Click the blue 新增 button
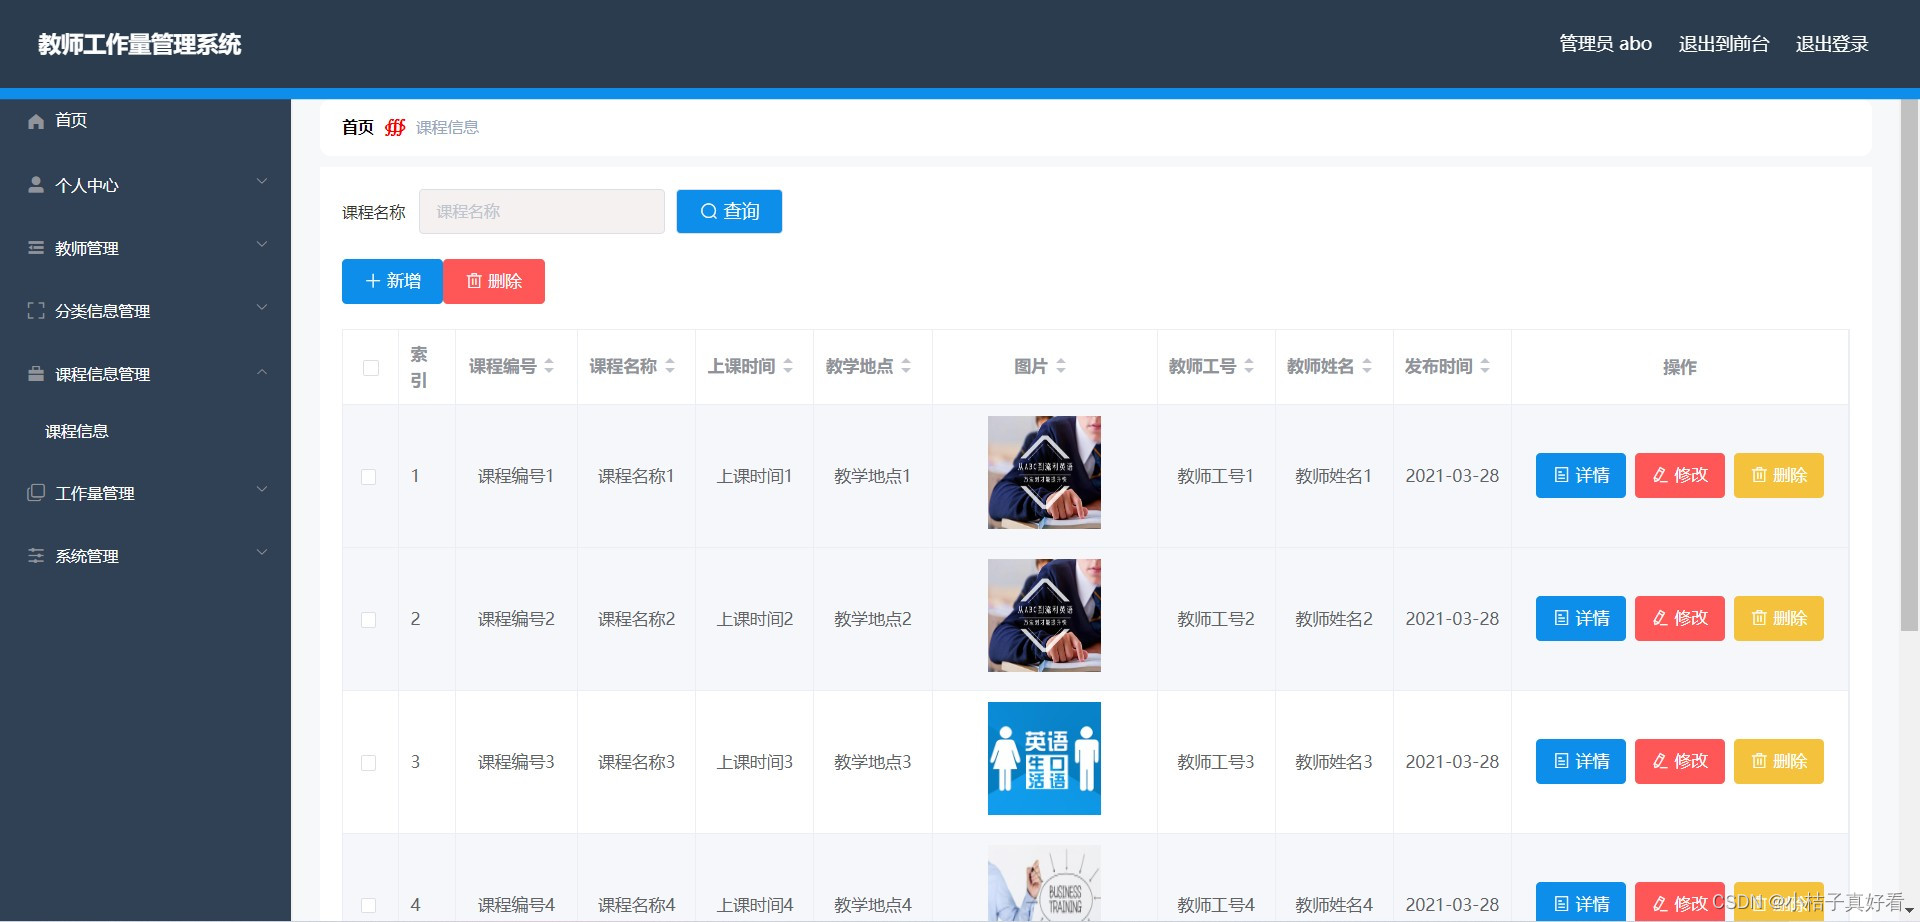This screenshot has width=1920, height=922. pyautogui.click(x=392, y=281)
